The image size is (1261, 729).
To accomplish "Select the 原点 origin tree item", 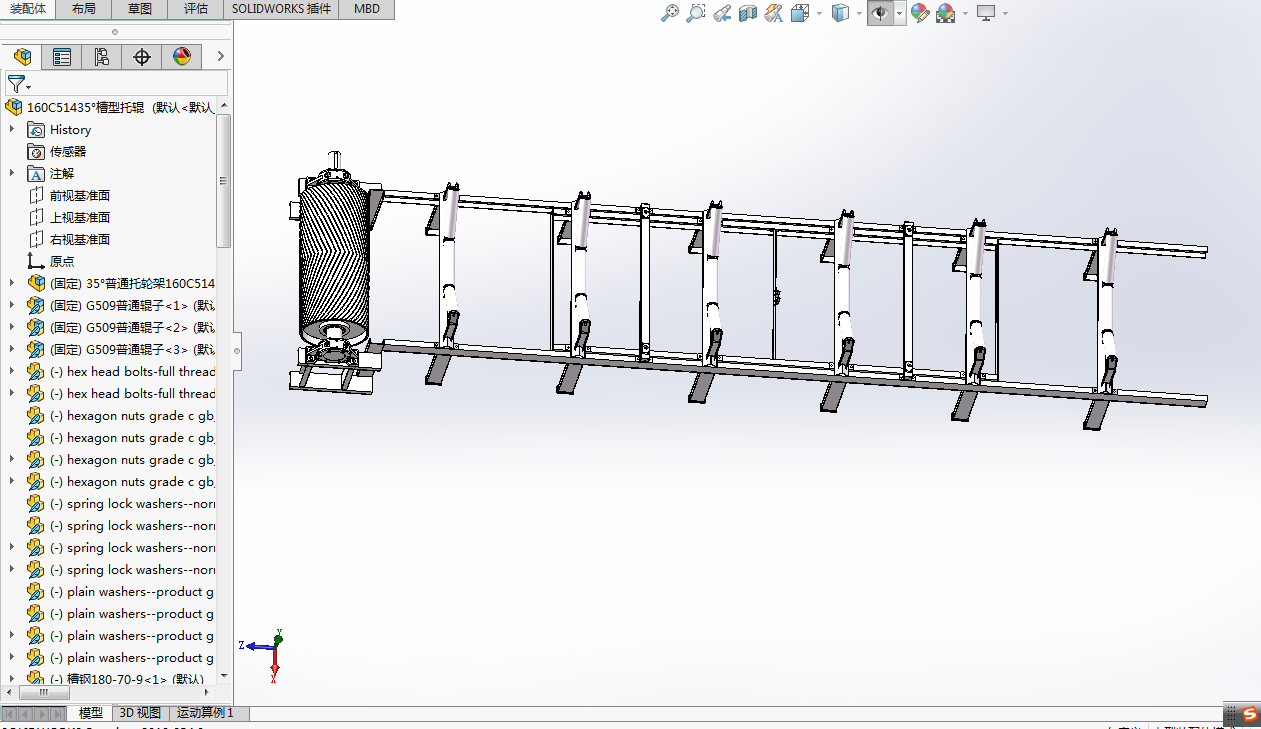I will pos(61,261).
